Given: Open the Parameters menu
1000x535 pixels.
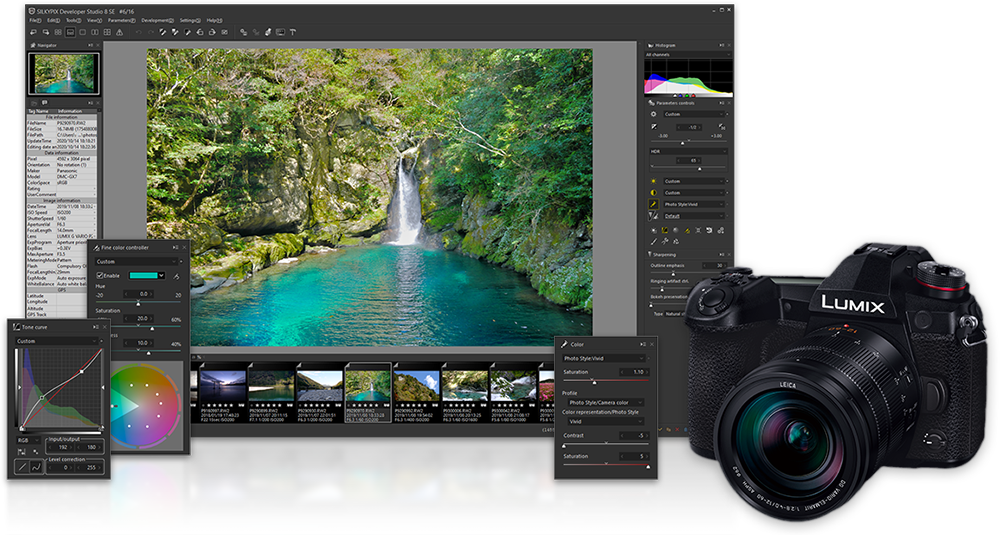Looking at the screenshot, I should (x=122, y=20).
